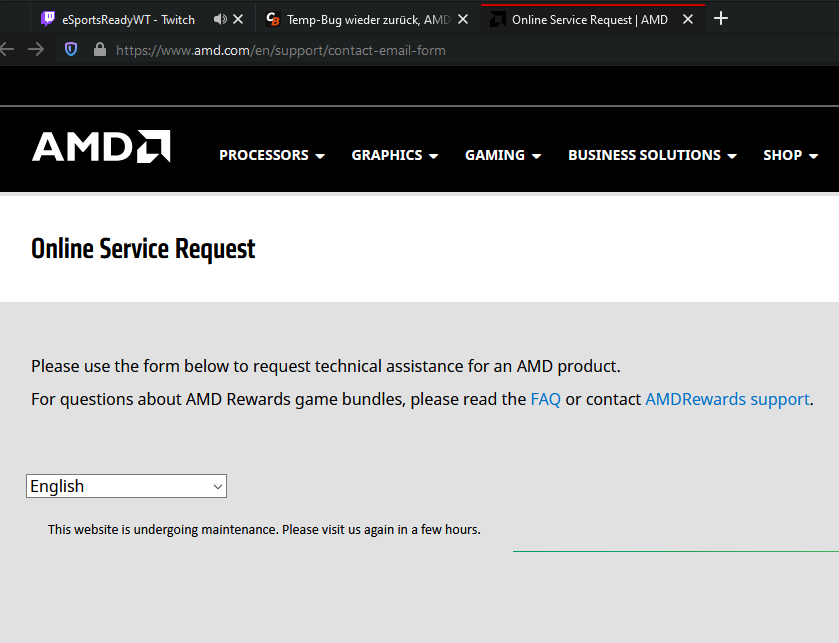The width and height of the screenshot is (839, 643).
Task: Expand the GAMING dropdown arrow
Action: coord(536,156)
